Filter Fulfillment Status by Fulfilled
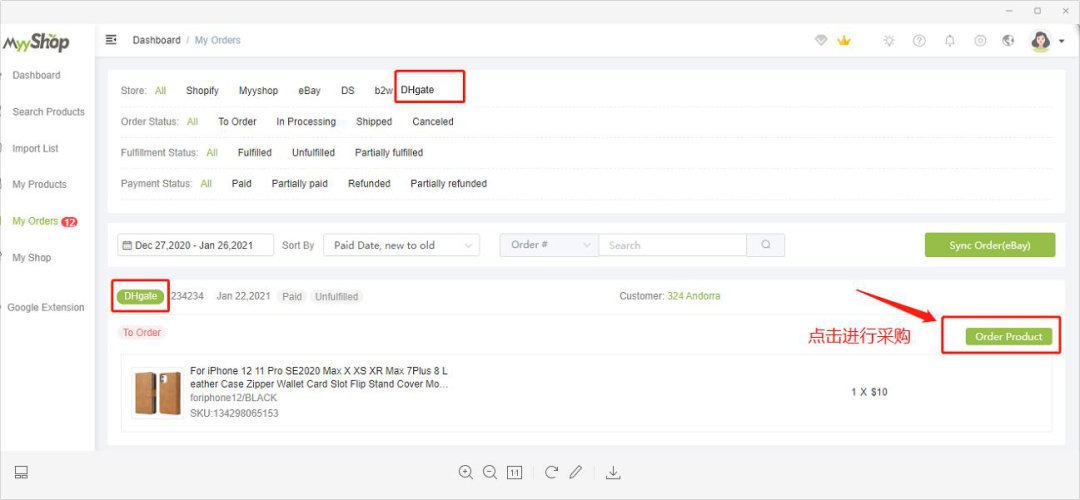Image resolution: width=1080 pixels, height=500 pixels. tap(255, 153)
